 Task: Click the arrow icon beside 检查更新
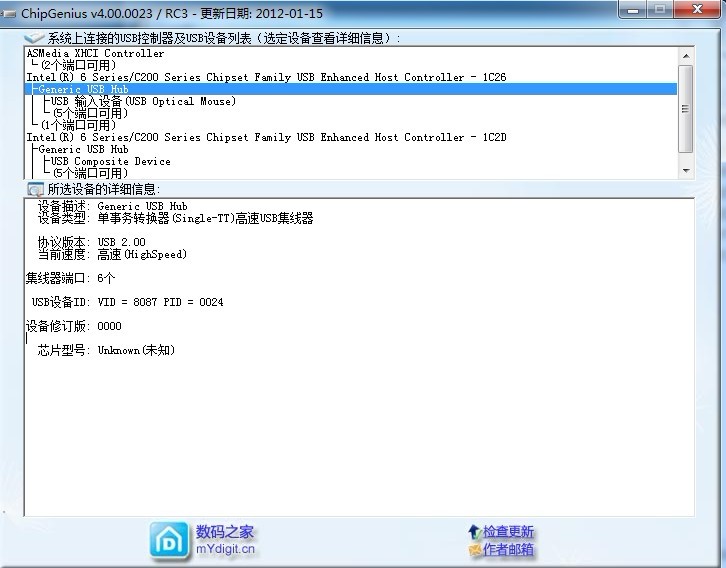click(473, 531)
